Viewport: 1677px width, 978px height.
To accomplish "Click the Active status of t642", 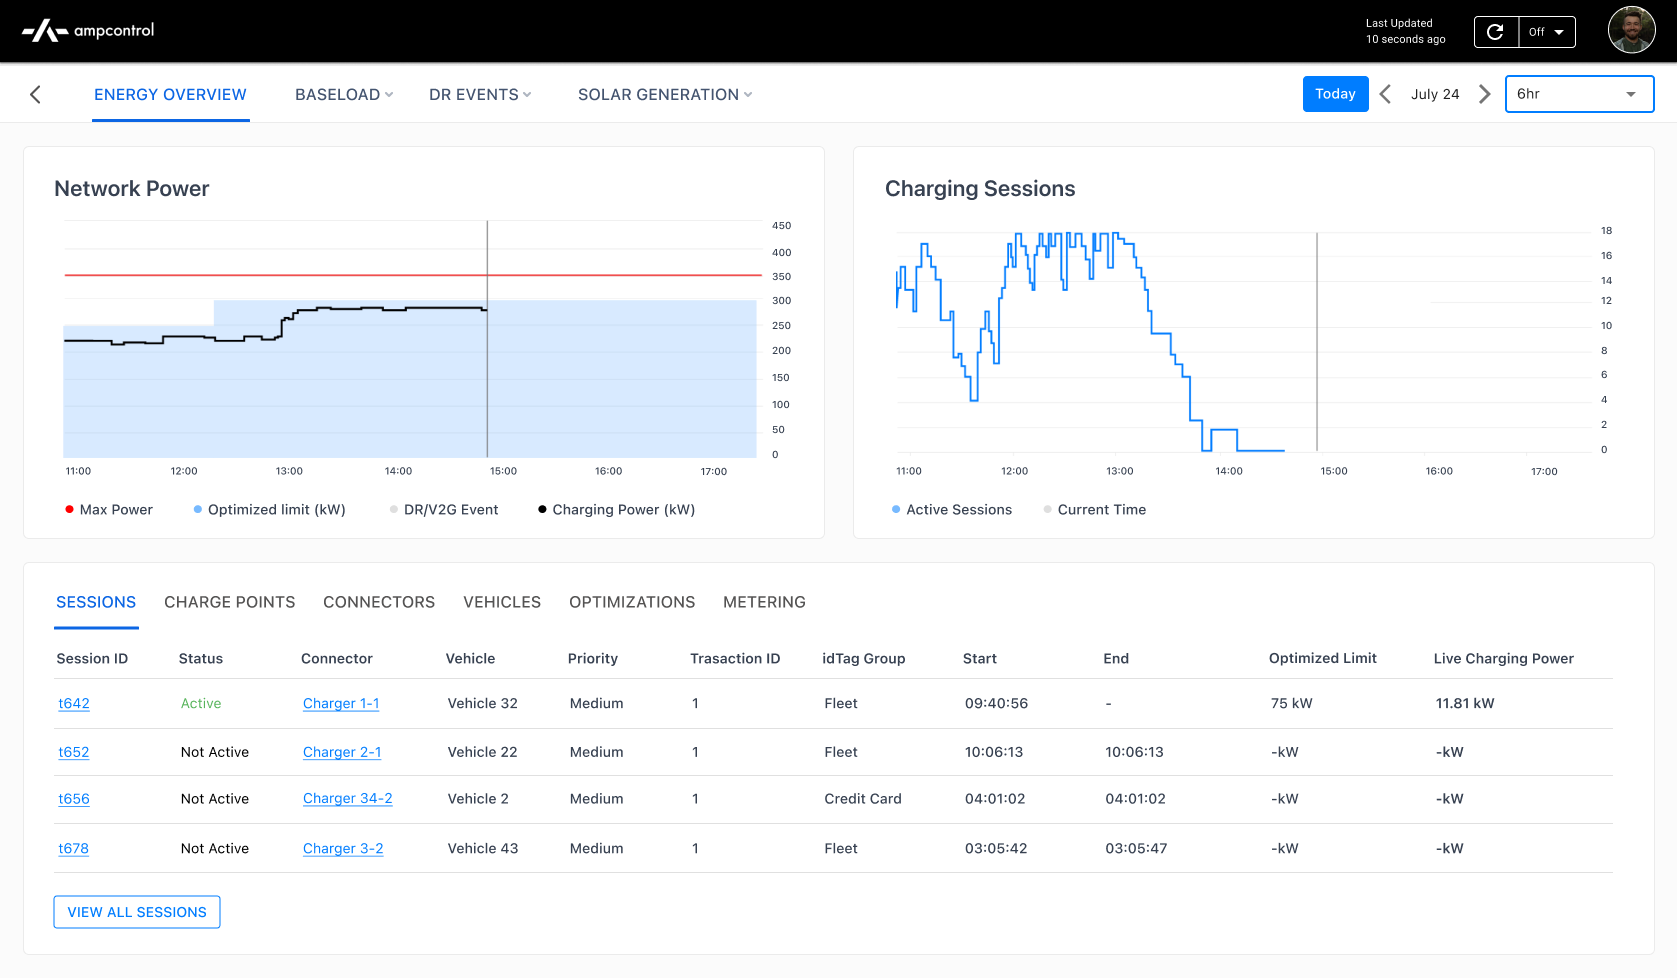I will pyautogui.click(x=201, y=704).
